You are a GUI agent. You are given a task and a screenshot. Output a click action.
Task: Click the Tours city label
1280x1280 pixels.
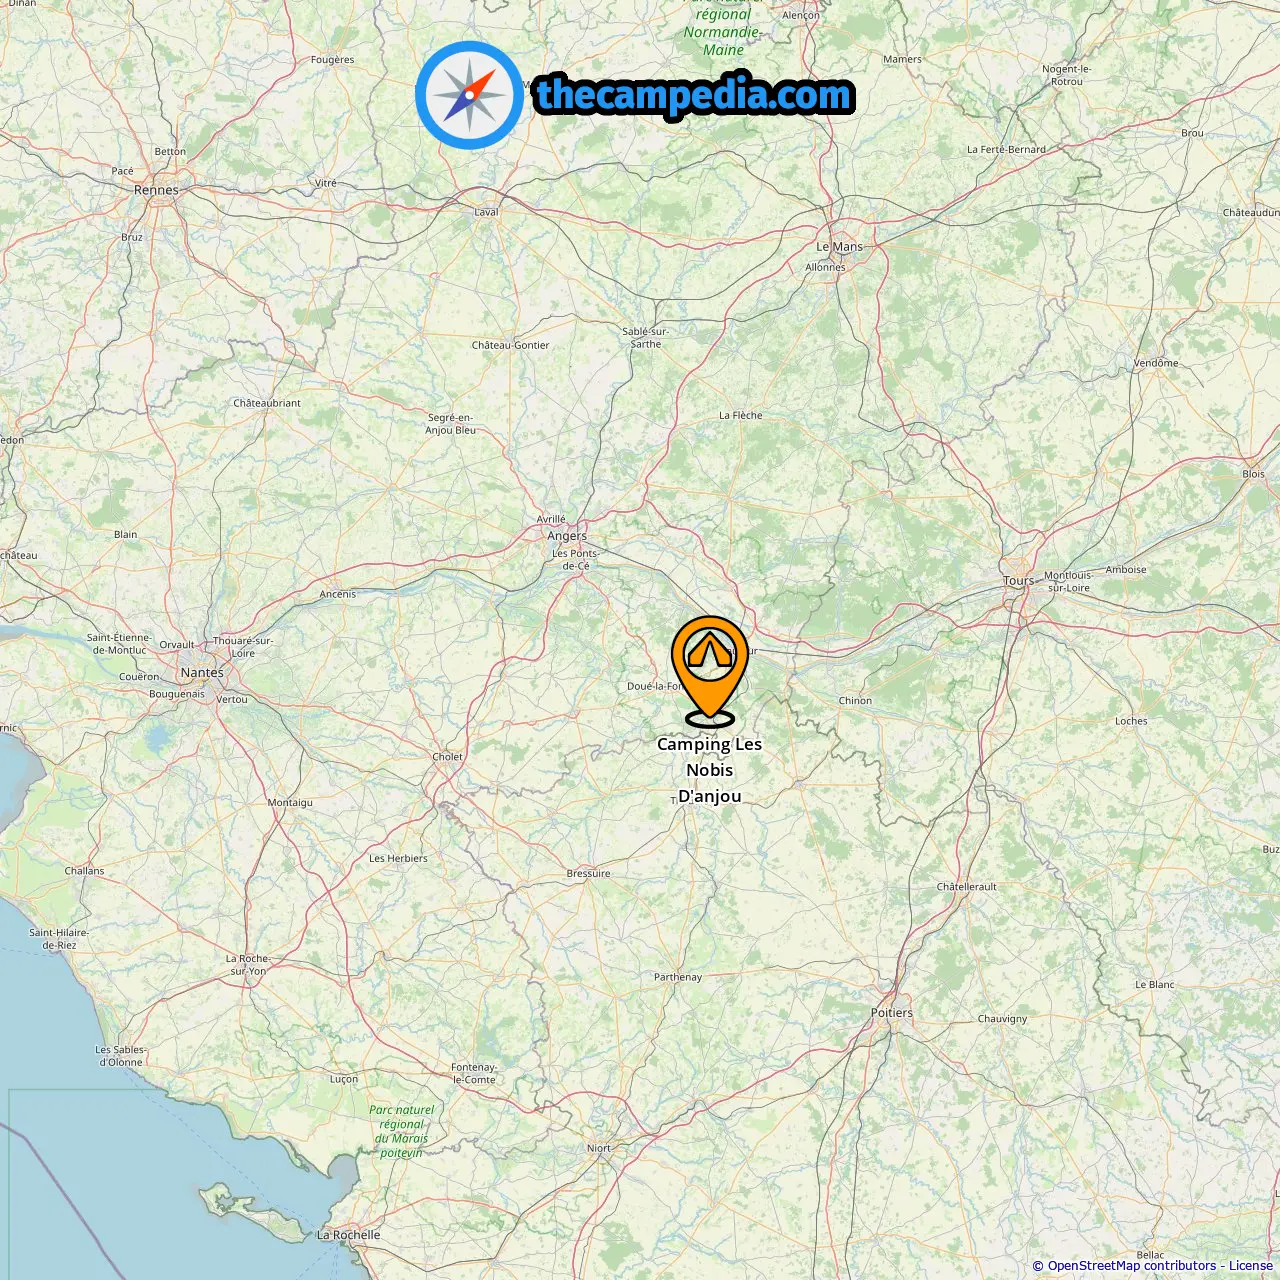[x=1018, y=581]
